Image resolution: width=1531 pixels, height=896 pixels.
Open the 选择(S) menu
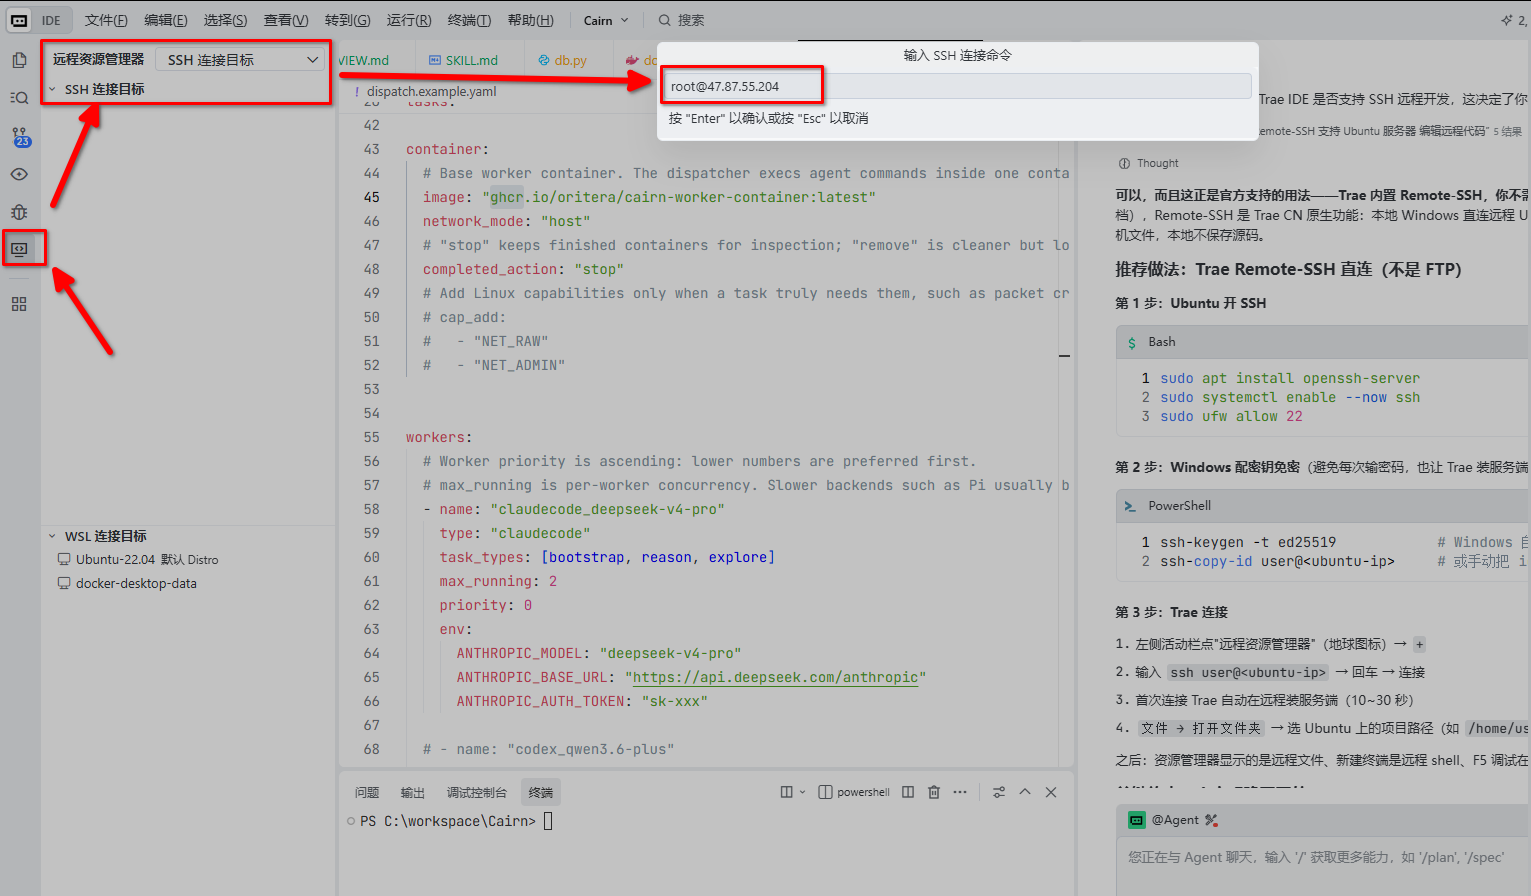[225, 20]
